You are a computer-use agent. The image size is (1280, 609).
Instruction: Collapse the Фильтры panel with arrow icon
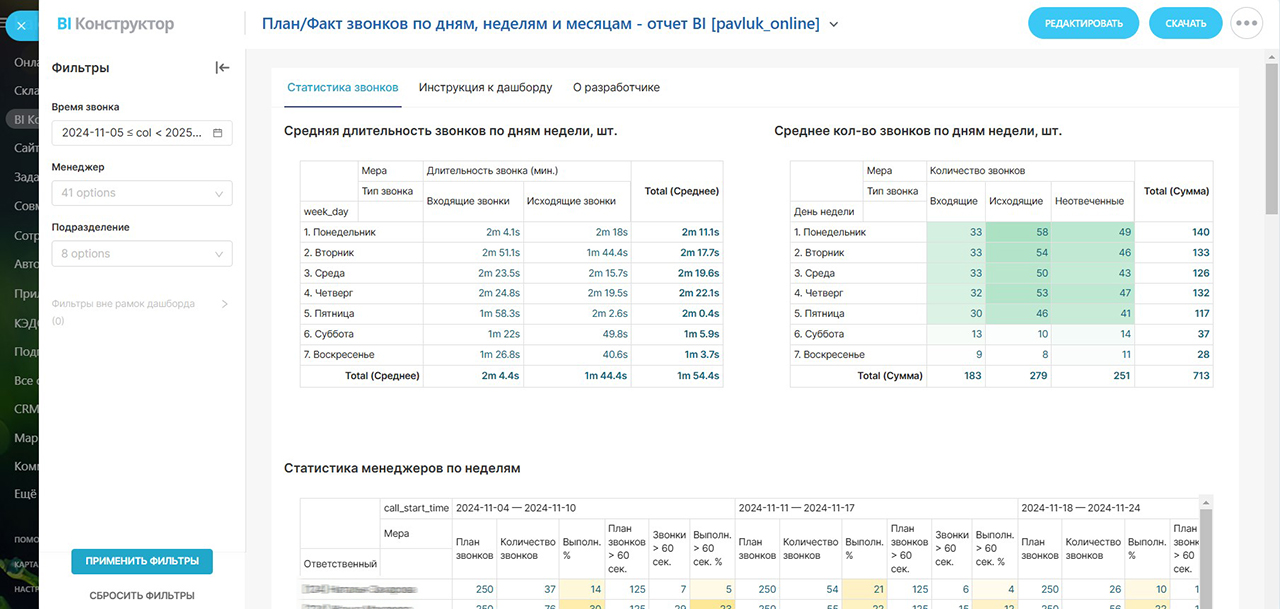pos(222,68)
